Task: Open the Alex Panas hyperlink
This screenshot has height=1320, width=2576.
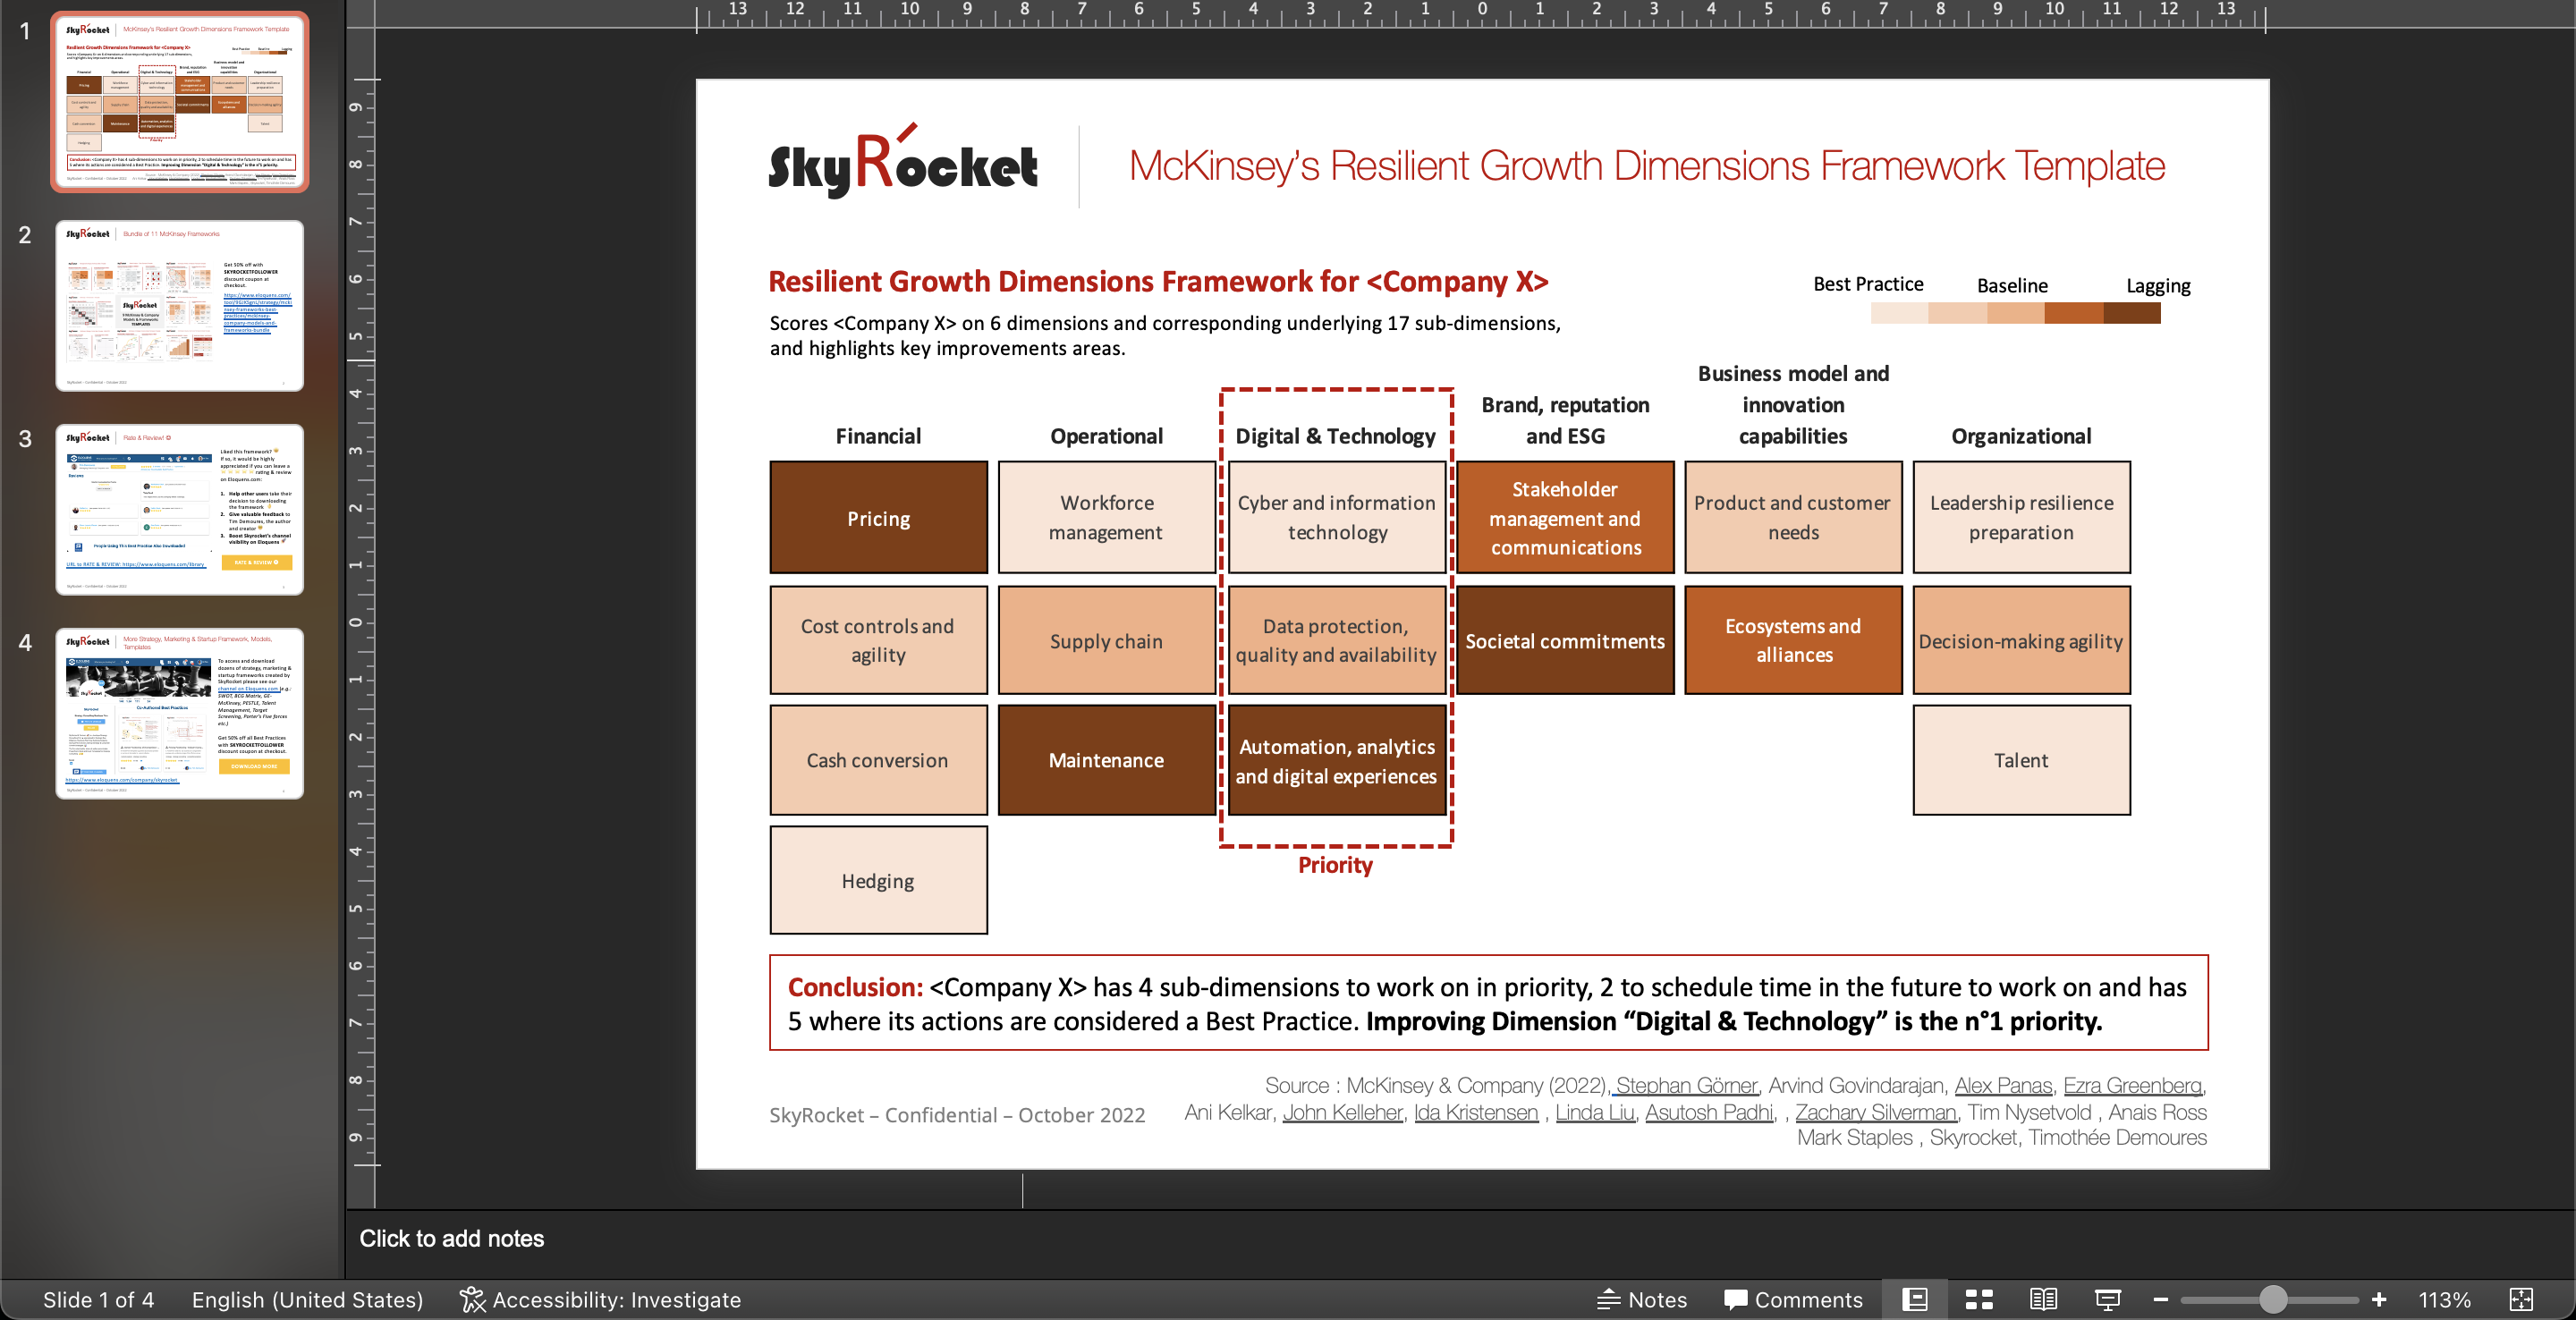Action: pyautogui.click(x=2003, y=1085)
